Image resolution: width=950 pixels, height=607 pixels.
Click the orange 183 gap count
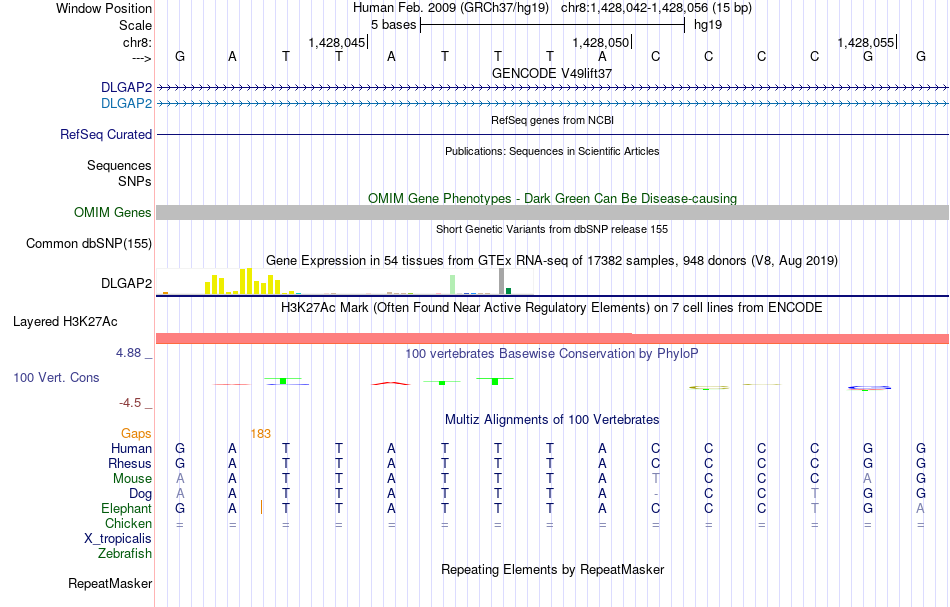pyautogui.click(x=261, y=434)
